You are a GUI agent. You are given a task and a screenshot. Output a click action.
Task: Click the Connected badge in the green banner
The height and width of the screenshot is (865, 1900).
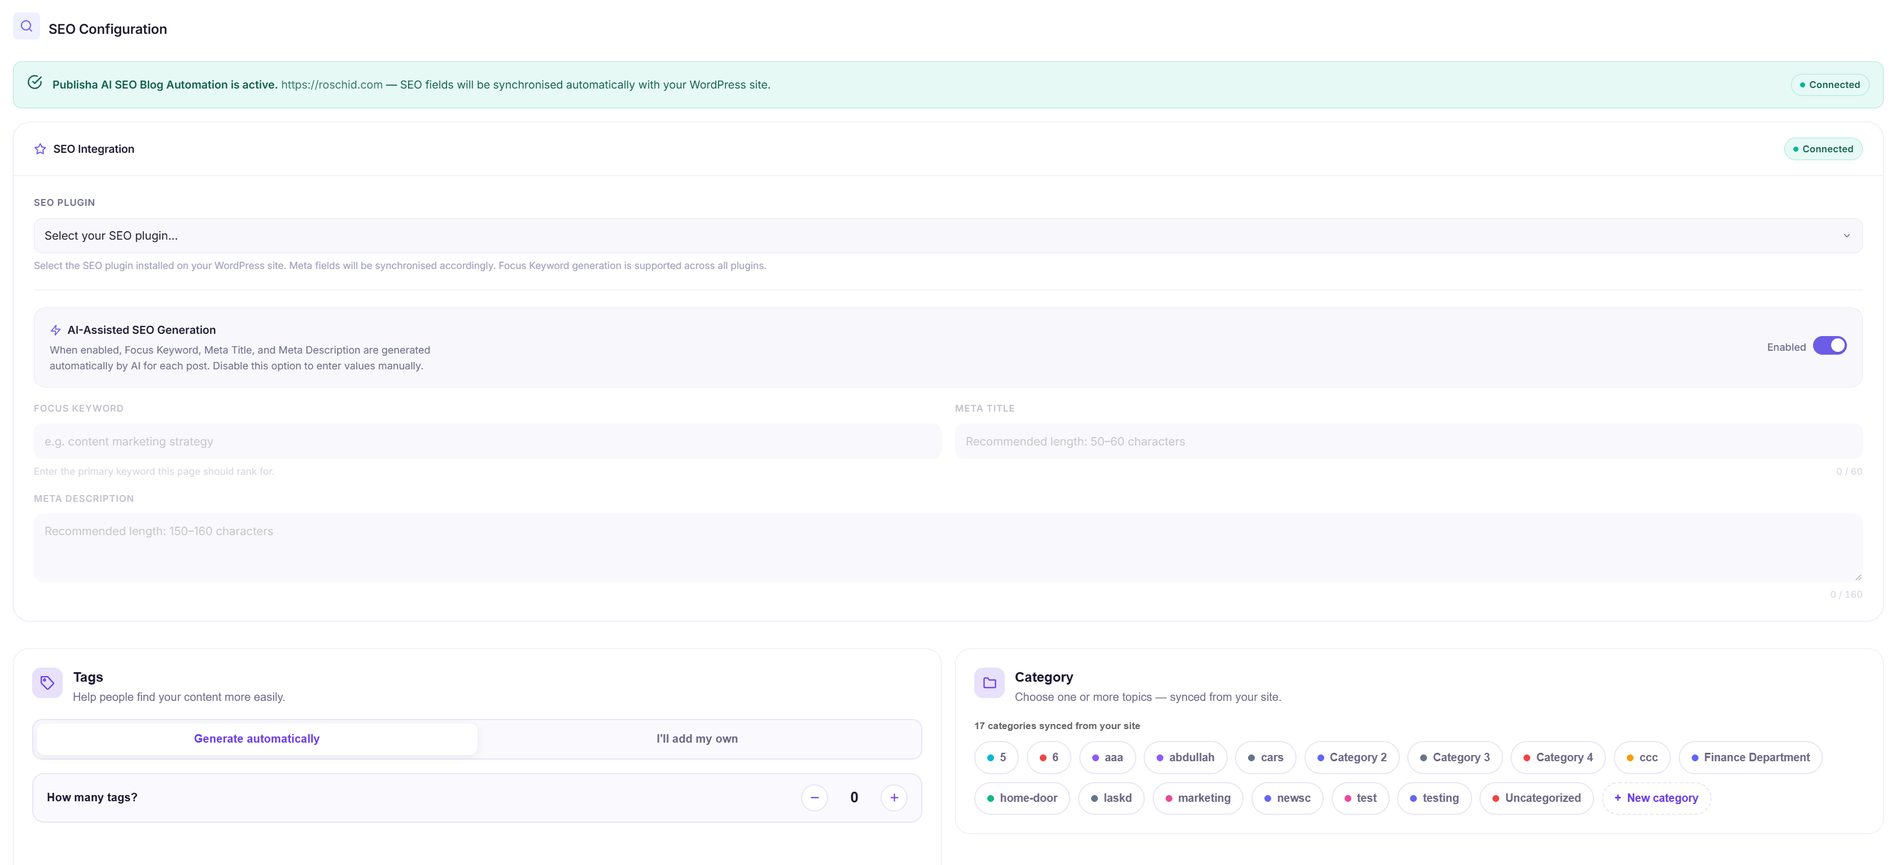1830,85
